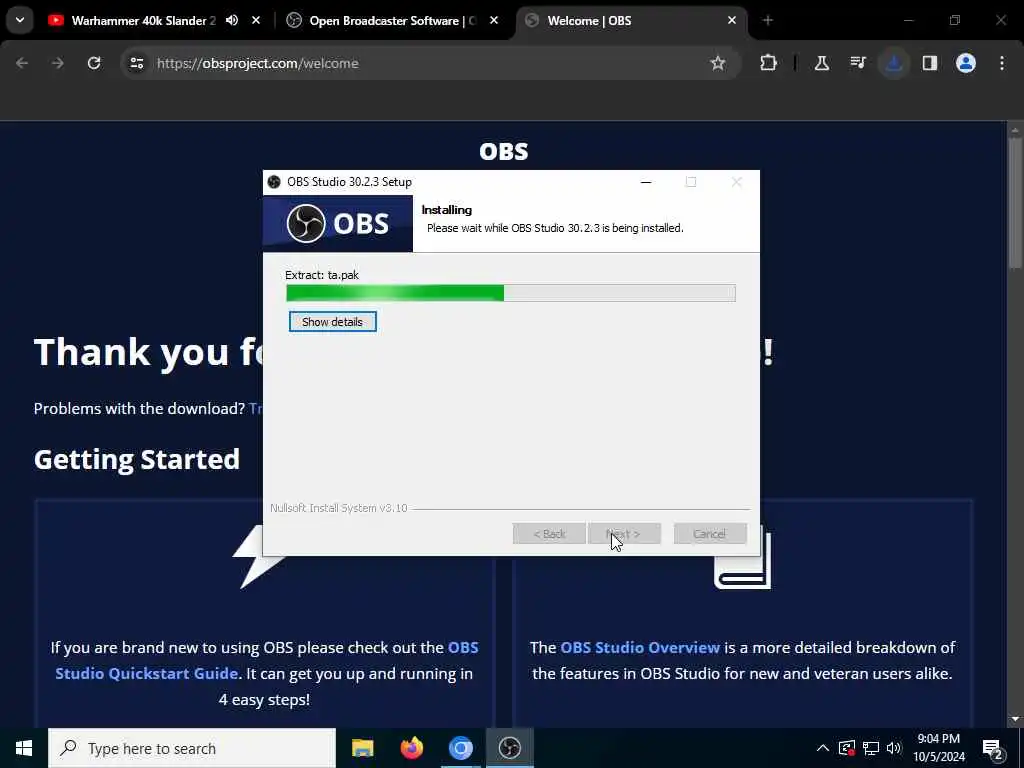1024x768 pixels.
Task: Close the Open Broadcaster Software tab
Action: 494,21
